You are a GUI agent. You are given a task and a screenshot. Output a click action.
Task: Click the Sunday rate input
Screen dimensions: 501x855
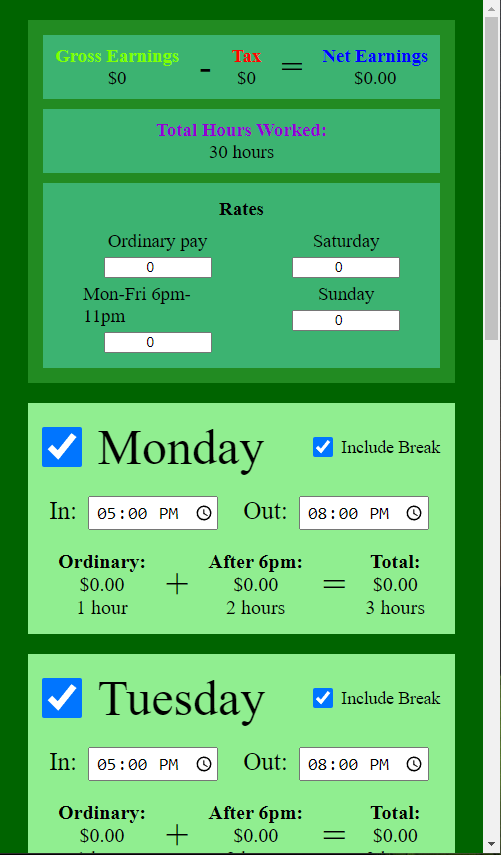click(x=346, y=321)
